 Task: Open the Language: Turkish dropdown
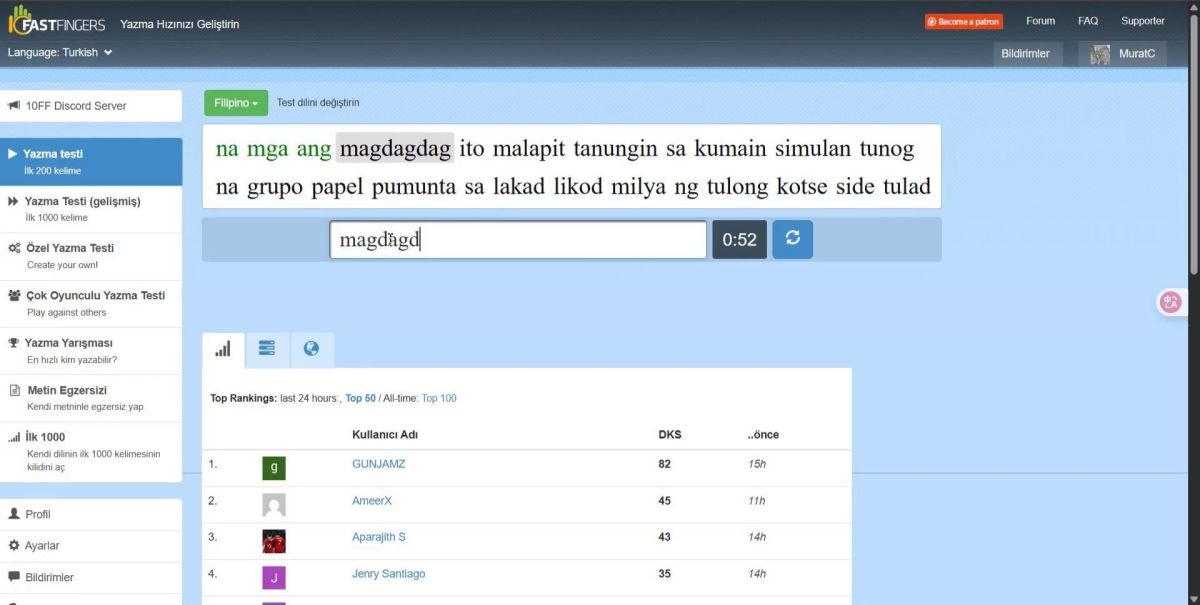point(60,52)
